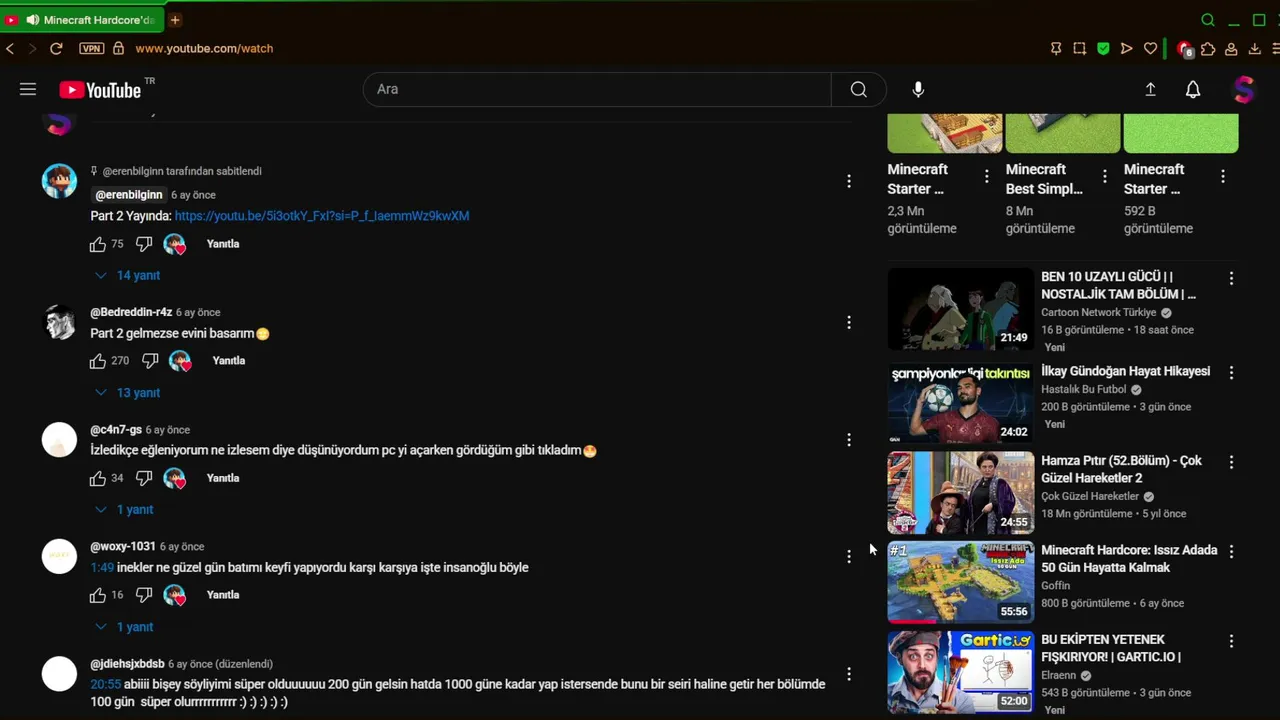Open options for the @woxy-1031 comment
Image resolution: width=1280 pixels, height=720 pixels.
point(849,557)
